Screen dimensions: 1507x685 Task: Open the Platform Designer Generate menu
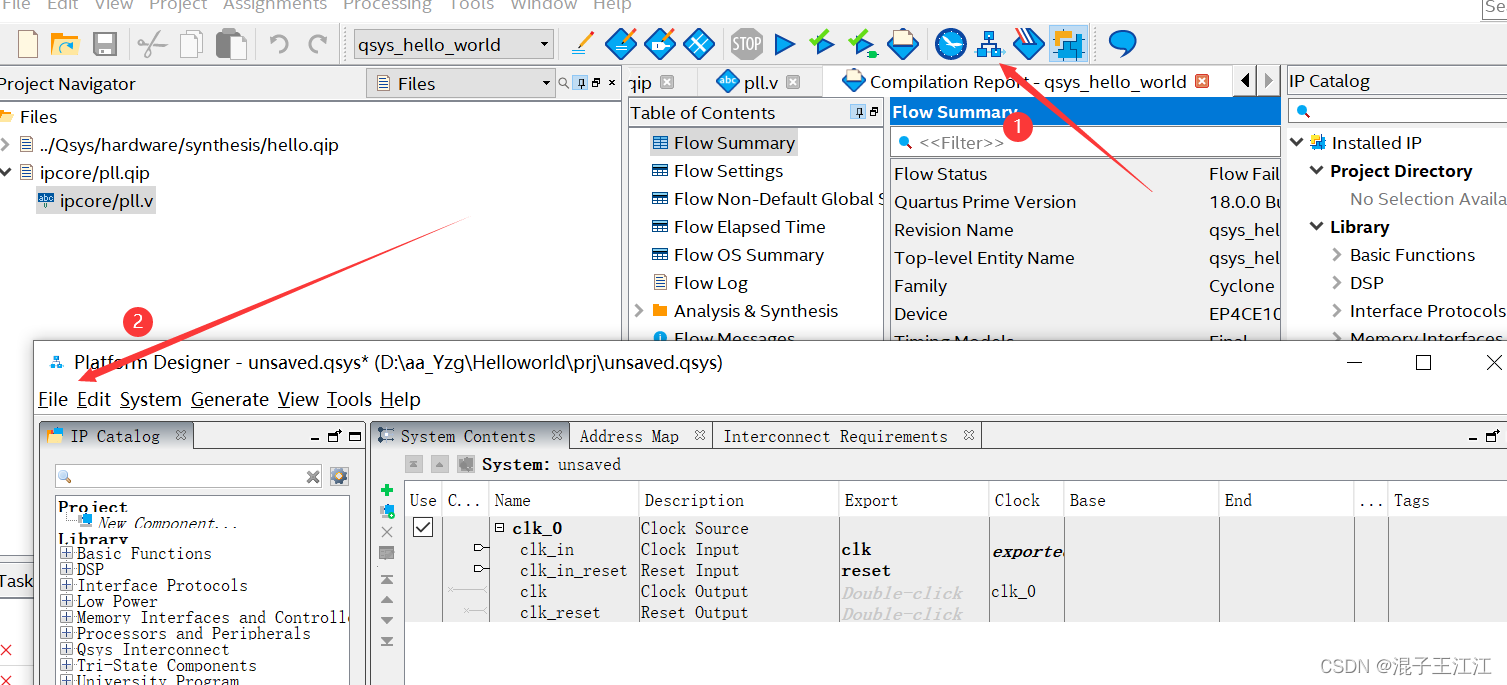click(230, 399)
